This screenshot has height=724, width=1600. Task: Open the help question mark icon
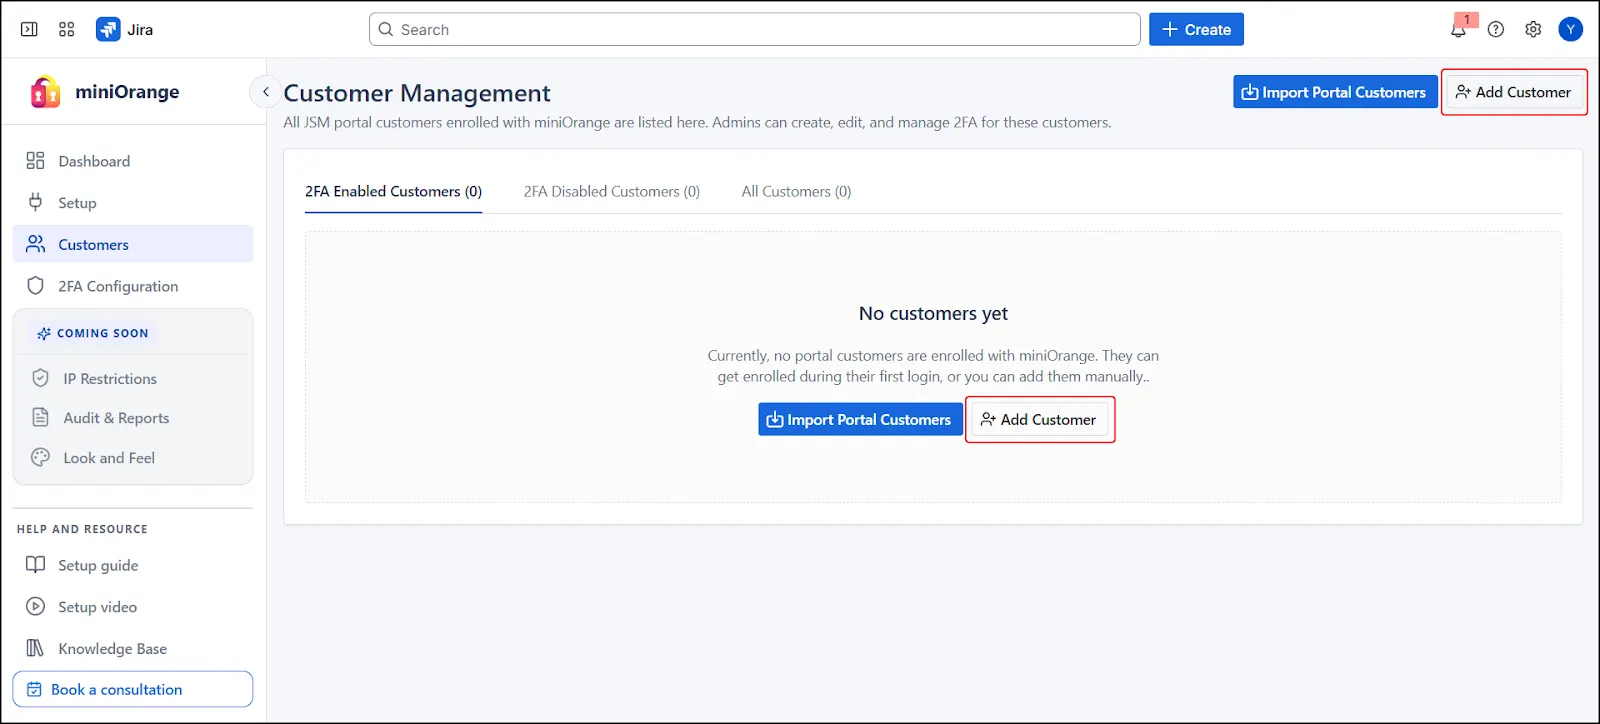[x=1496, y=29]
